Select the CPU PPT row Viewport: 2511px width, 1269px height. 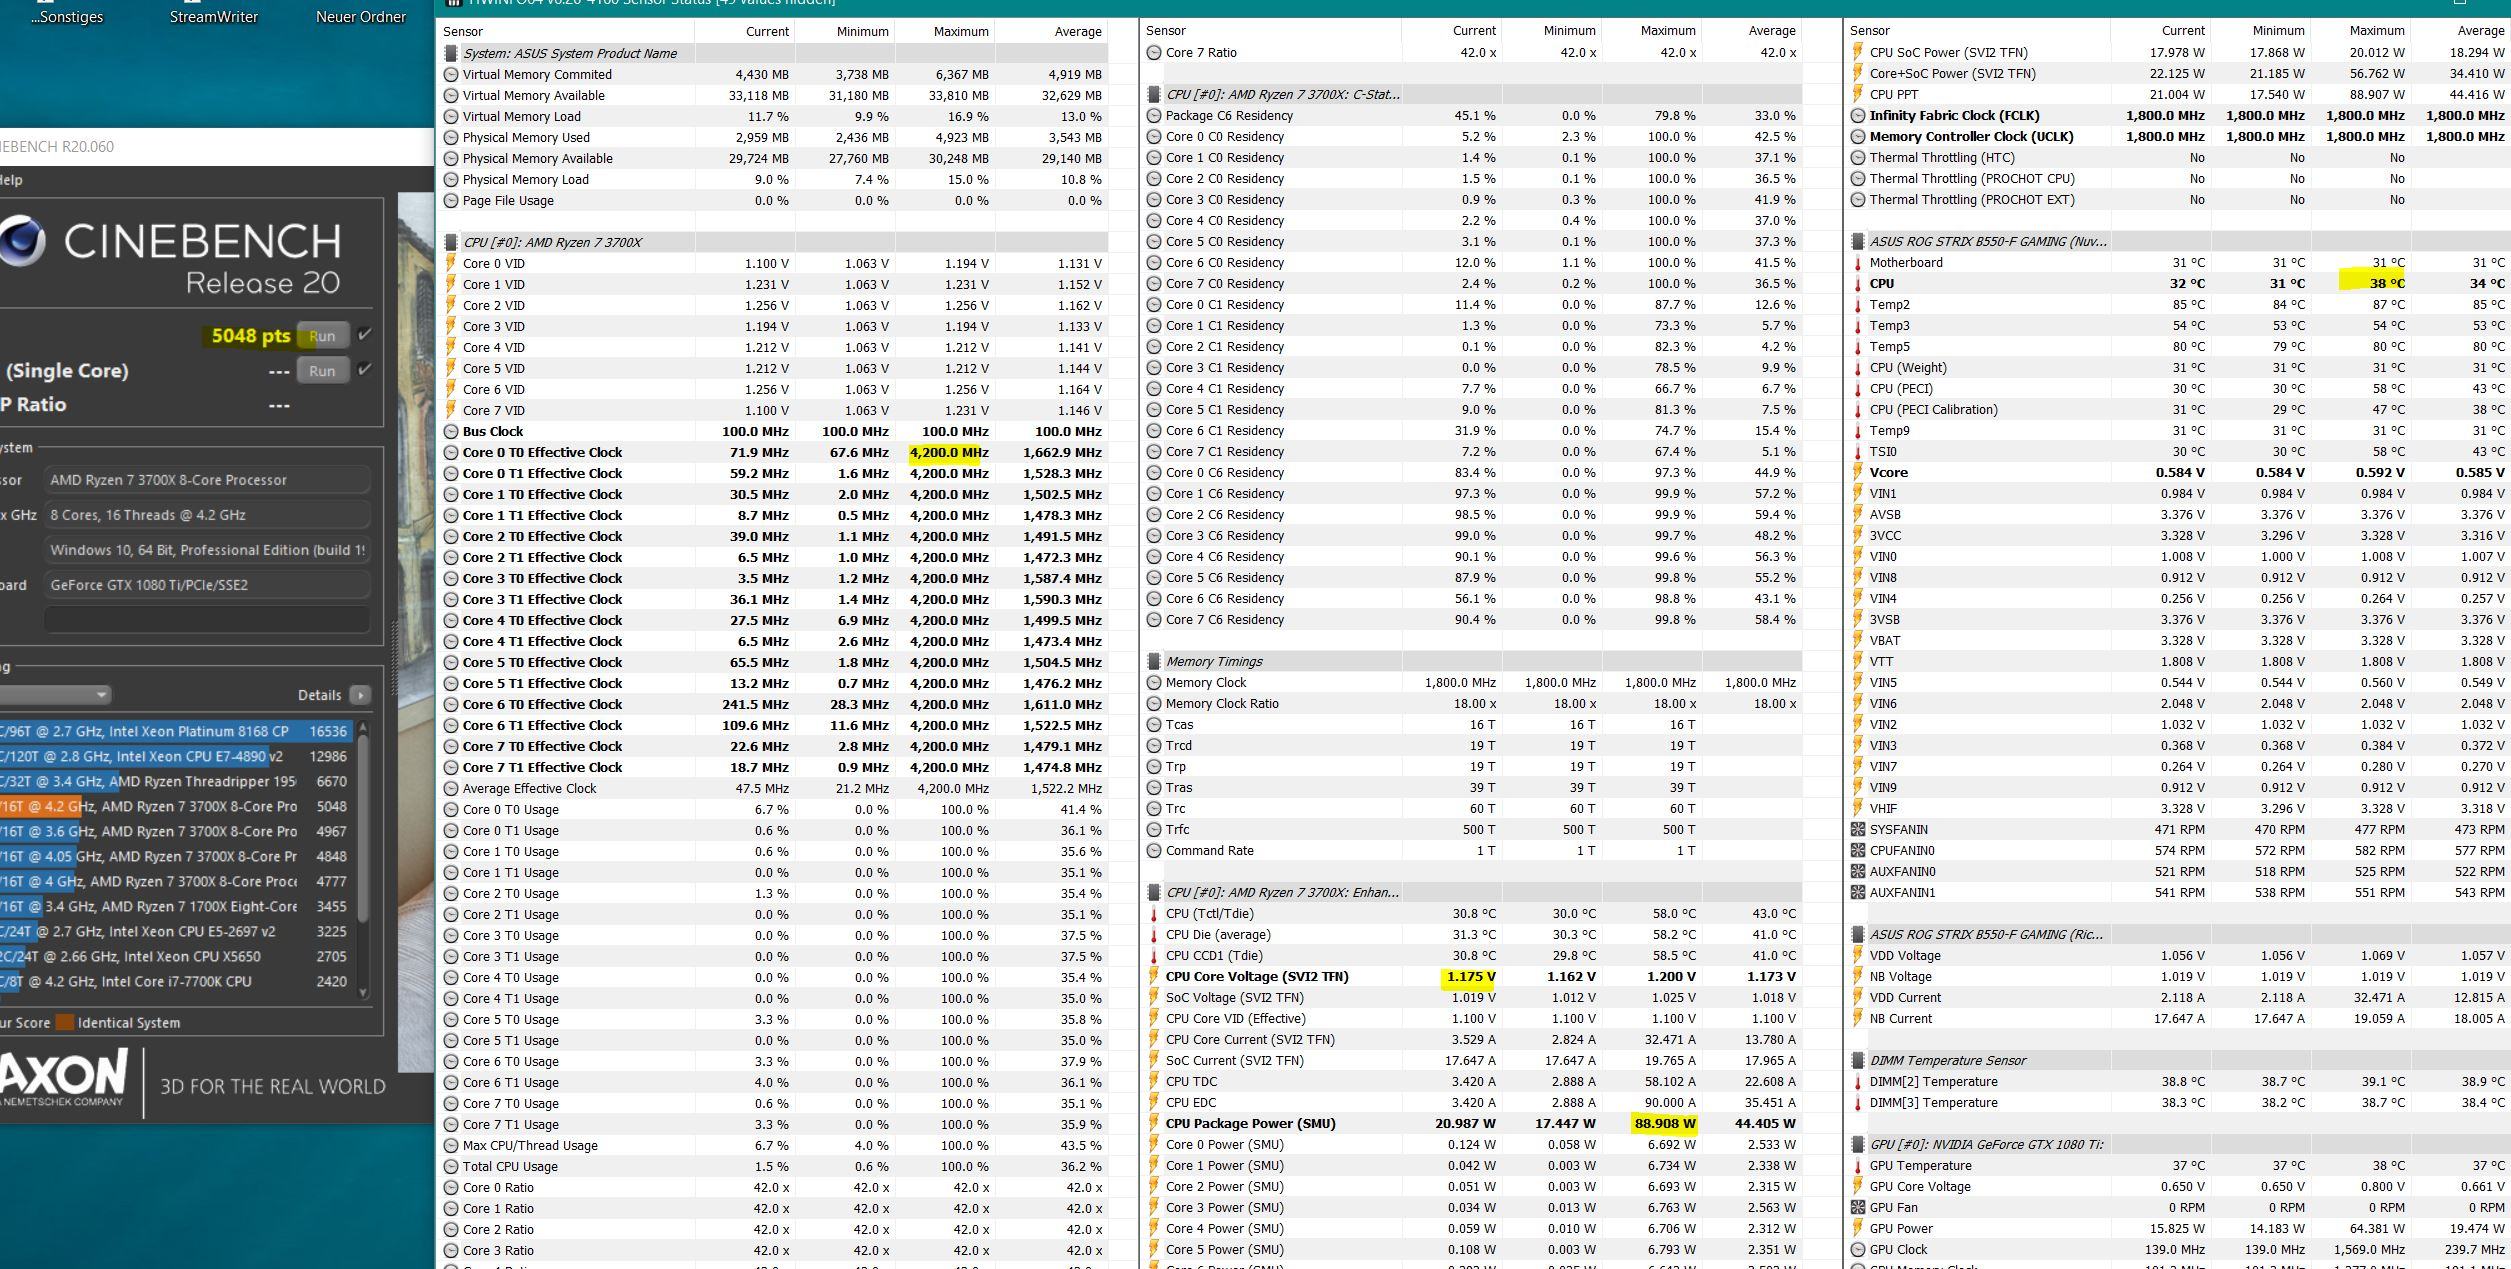[2178, 94]
